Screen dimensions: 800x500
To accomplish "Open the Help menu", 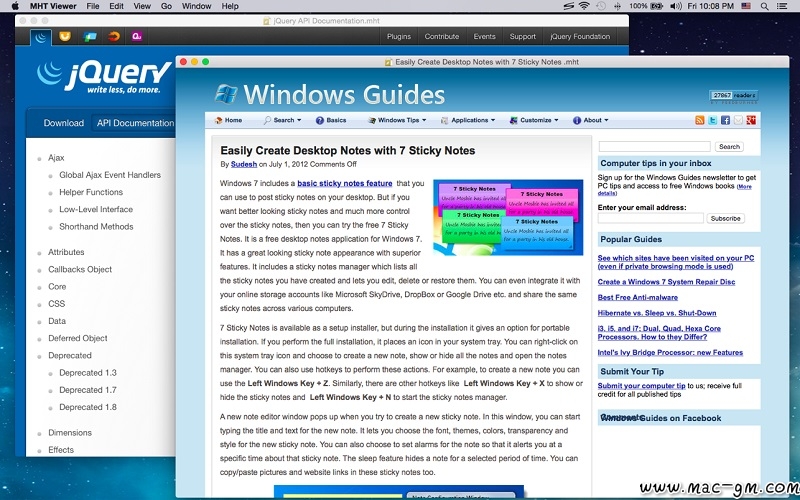I will point(230,6).
